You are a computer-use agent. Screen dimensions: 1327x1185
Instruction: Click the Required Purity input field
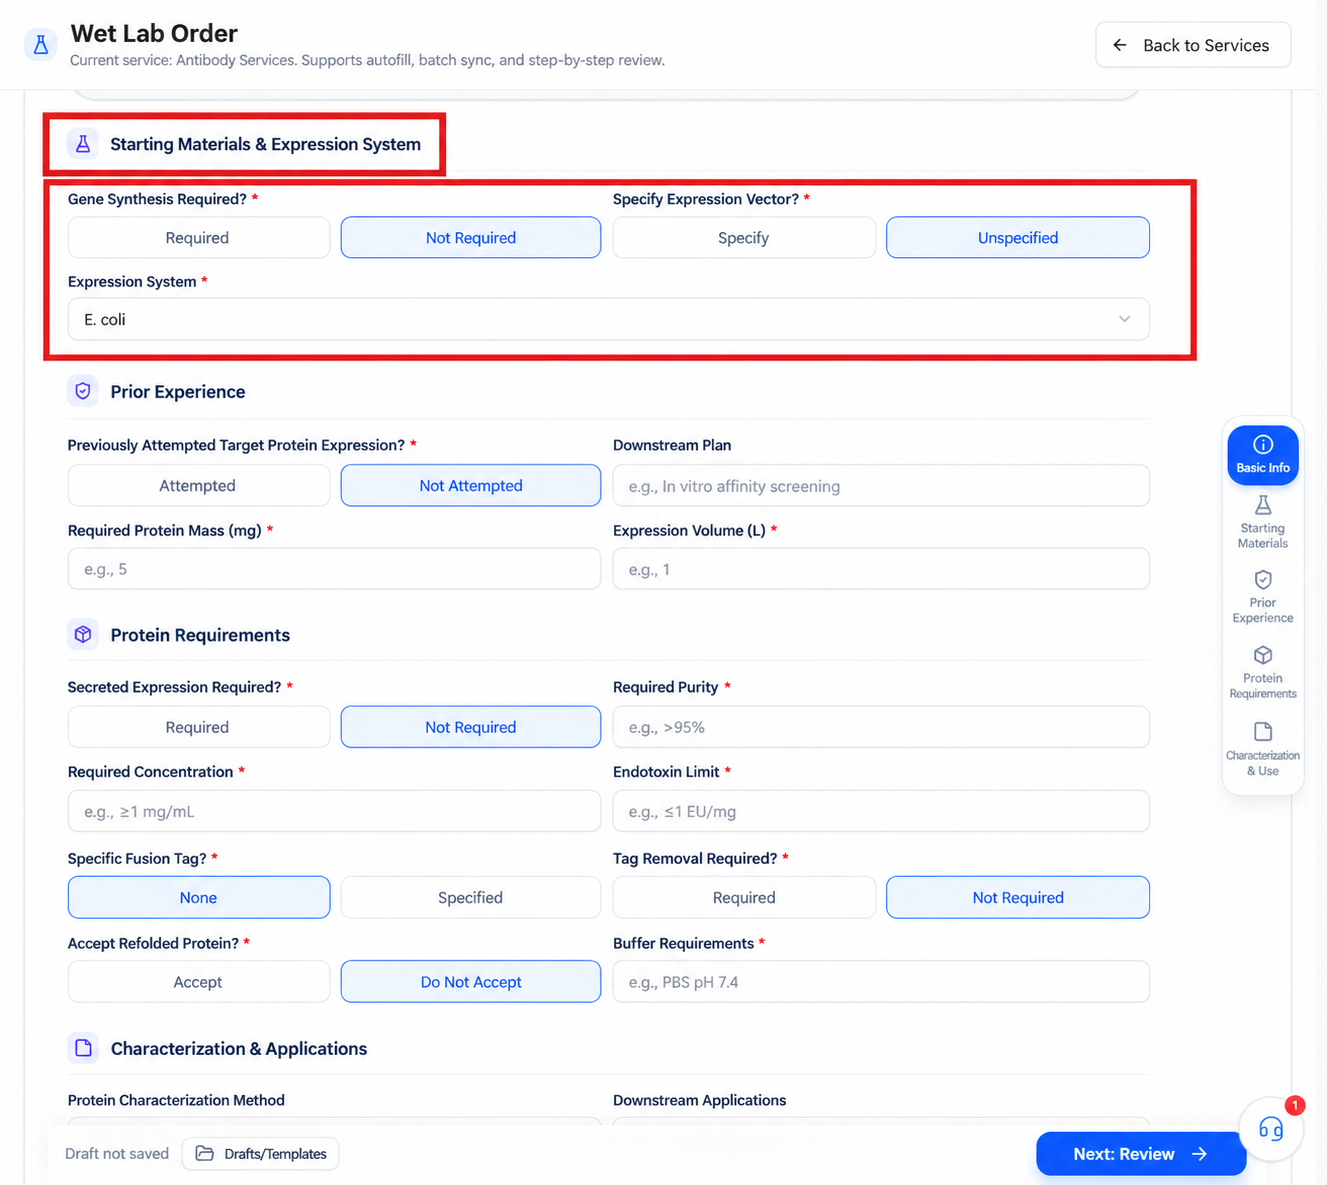(x=881, y=727)
